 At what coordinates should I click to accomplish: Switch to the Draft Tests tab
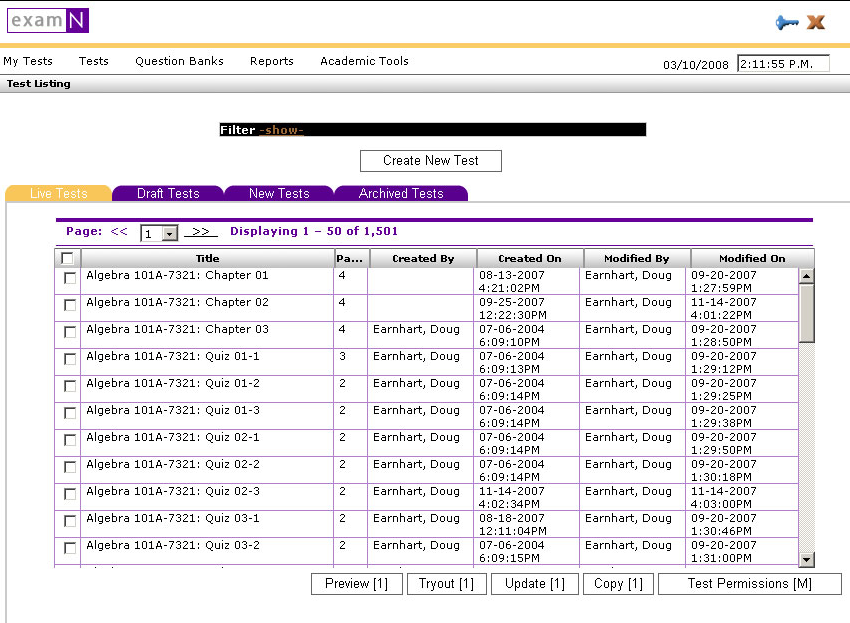pos(167,192)
